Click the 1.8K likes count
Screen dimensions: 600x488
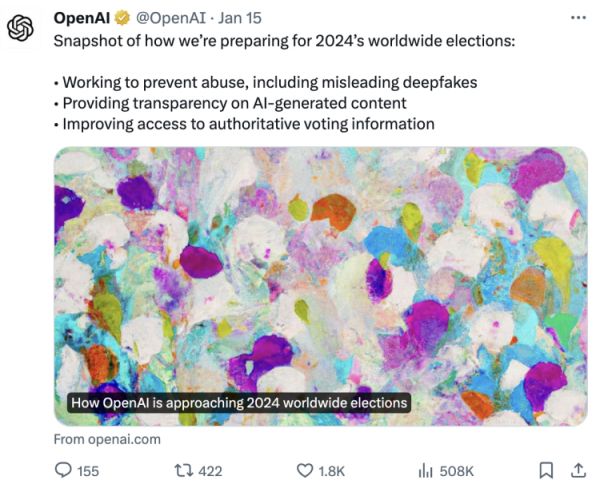[333, 471]
